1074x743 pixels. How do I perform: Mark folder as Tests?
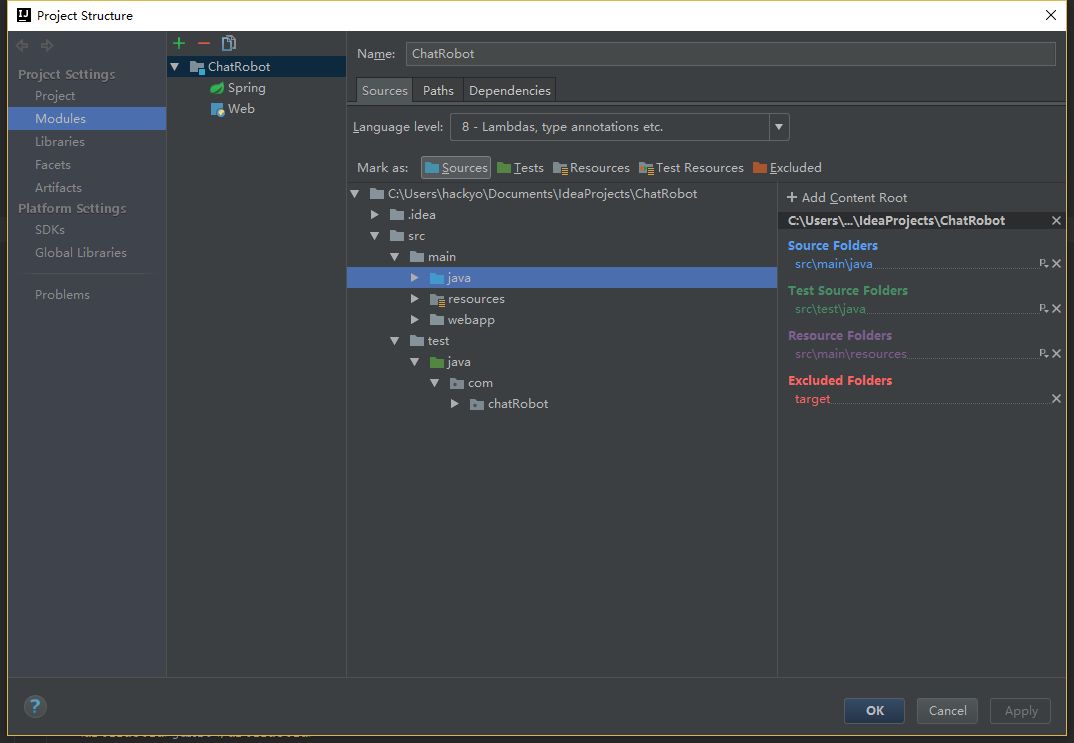pos(520,168)
